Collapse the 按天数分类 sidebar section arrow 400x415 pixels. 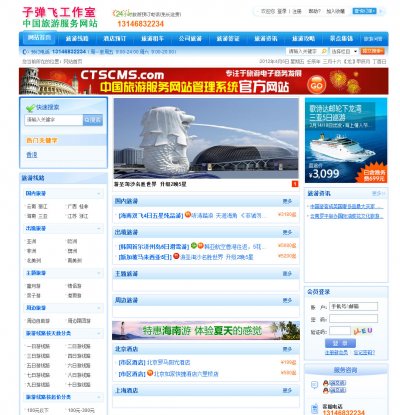[x=99, y=333]
